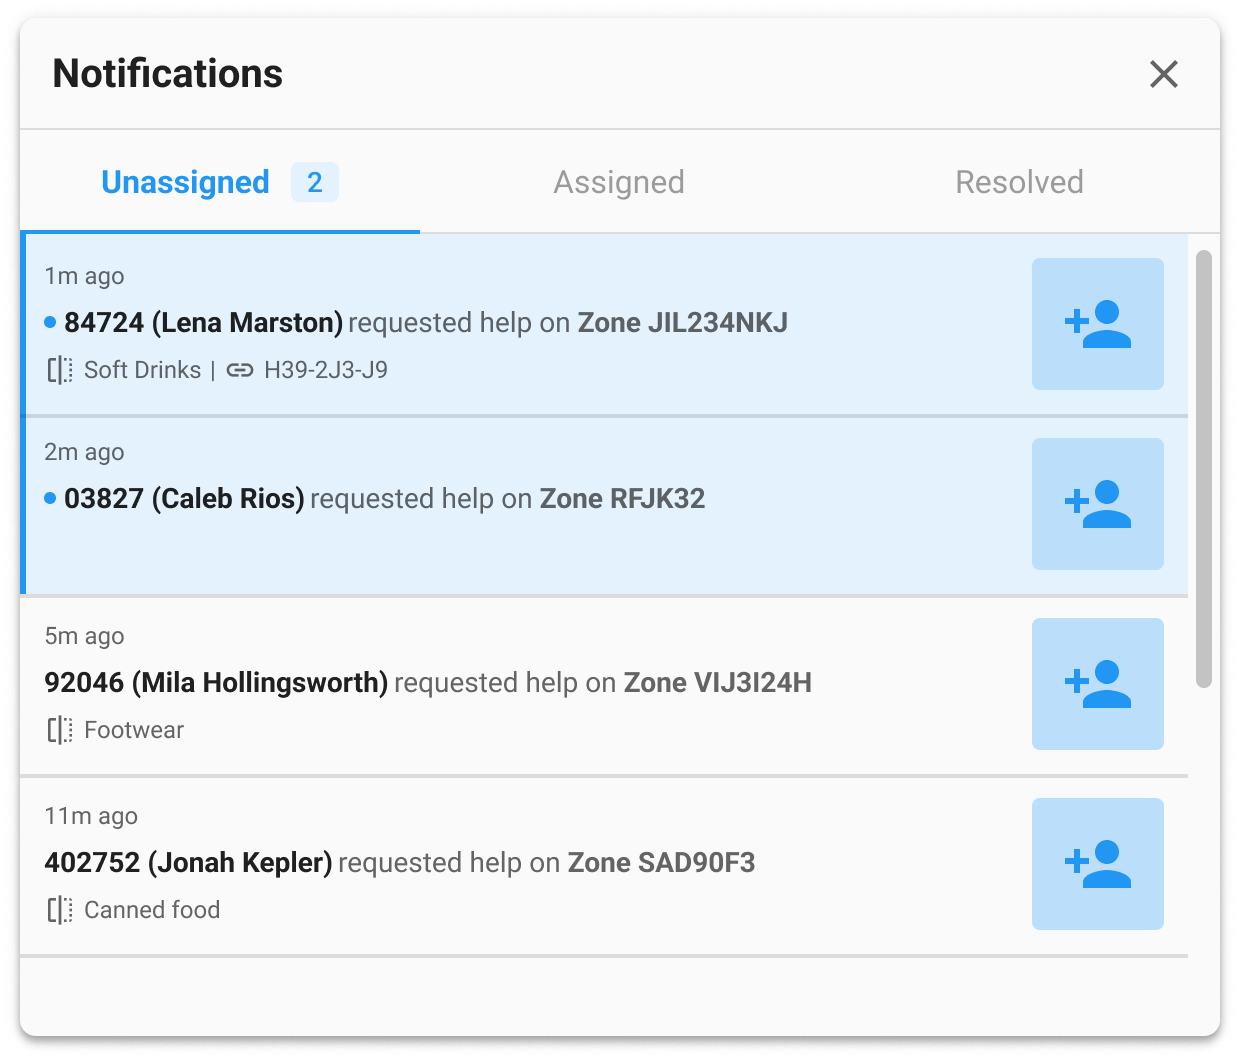Click the Footwear section icon
Image resolution: width=1240 pixels, height=1058 pixels.
(x=60, y=730)
